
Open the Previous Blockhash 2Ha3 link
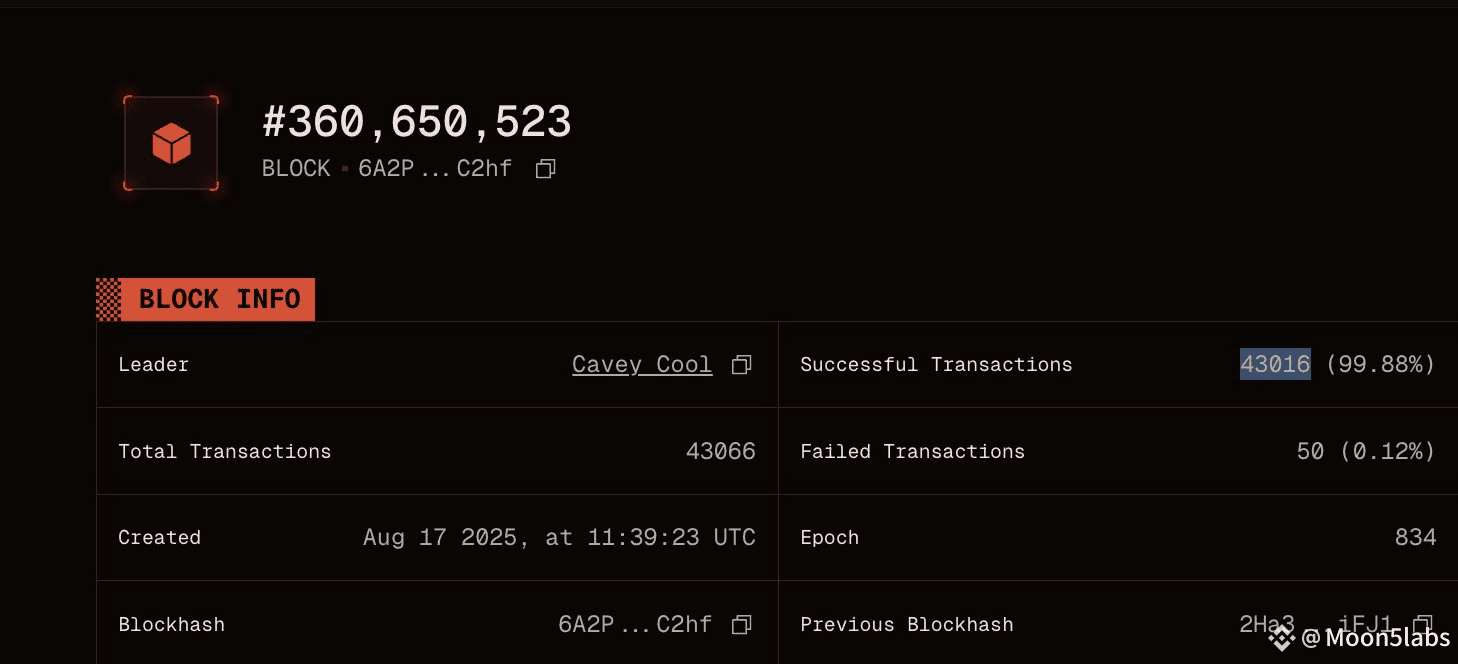1322,625
